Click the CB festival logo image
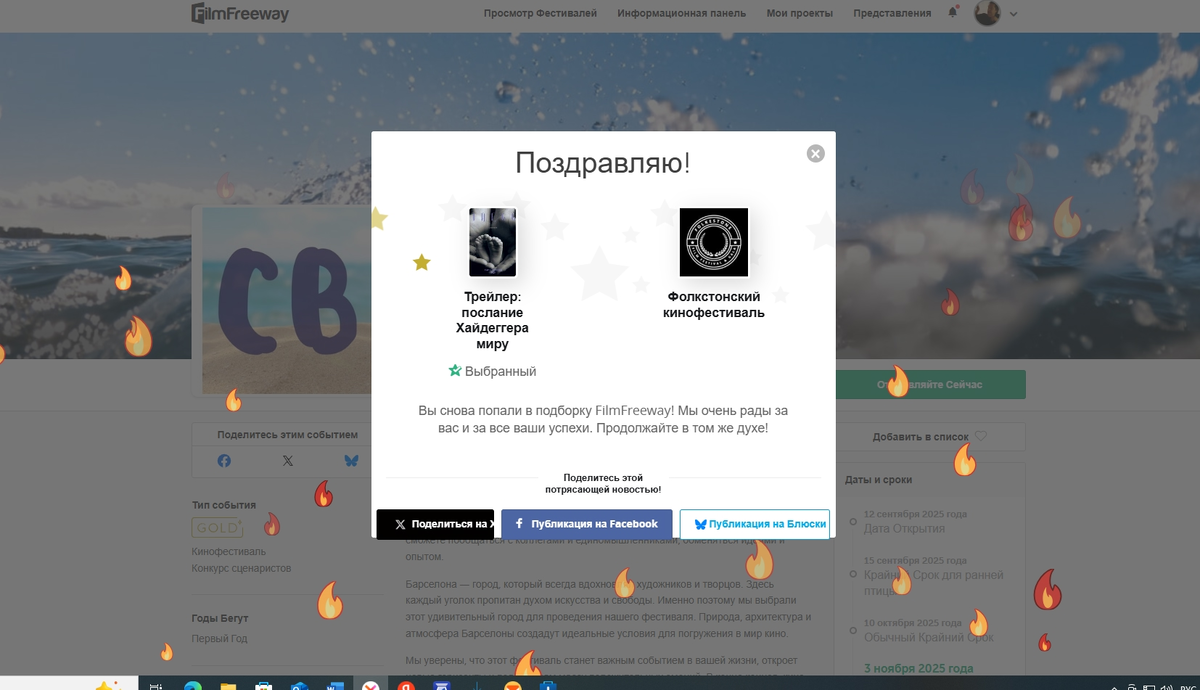 [x=287, y=300]
